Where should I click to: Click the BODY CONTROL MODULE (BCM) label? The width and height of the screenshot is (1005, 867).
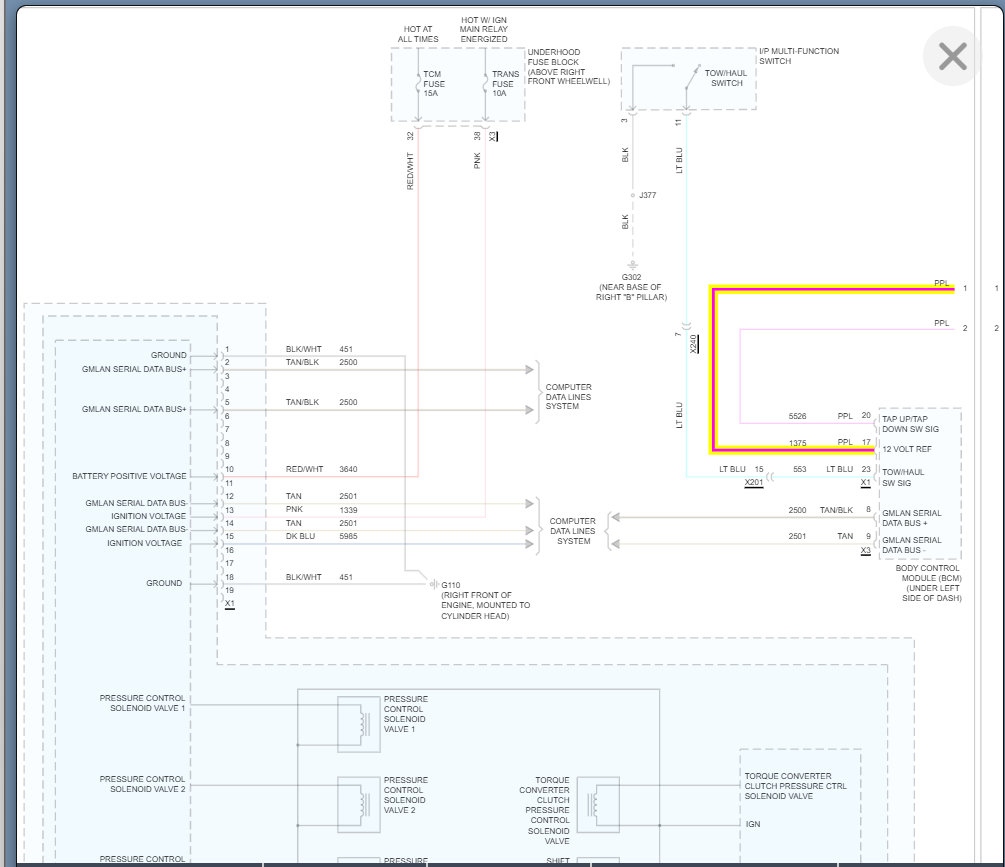(928, 573)
